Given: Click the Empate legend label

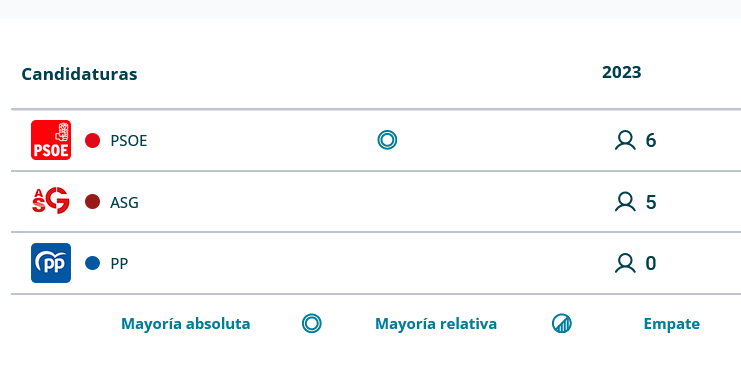Looking at the screenshot, I should coord(672,324).
